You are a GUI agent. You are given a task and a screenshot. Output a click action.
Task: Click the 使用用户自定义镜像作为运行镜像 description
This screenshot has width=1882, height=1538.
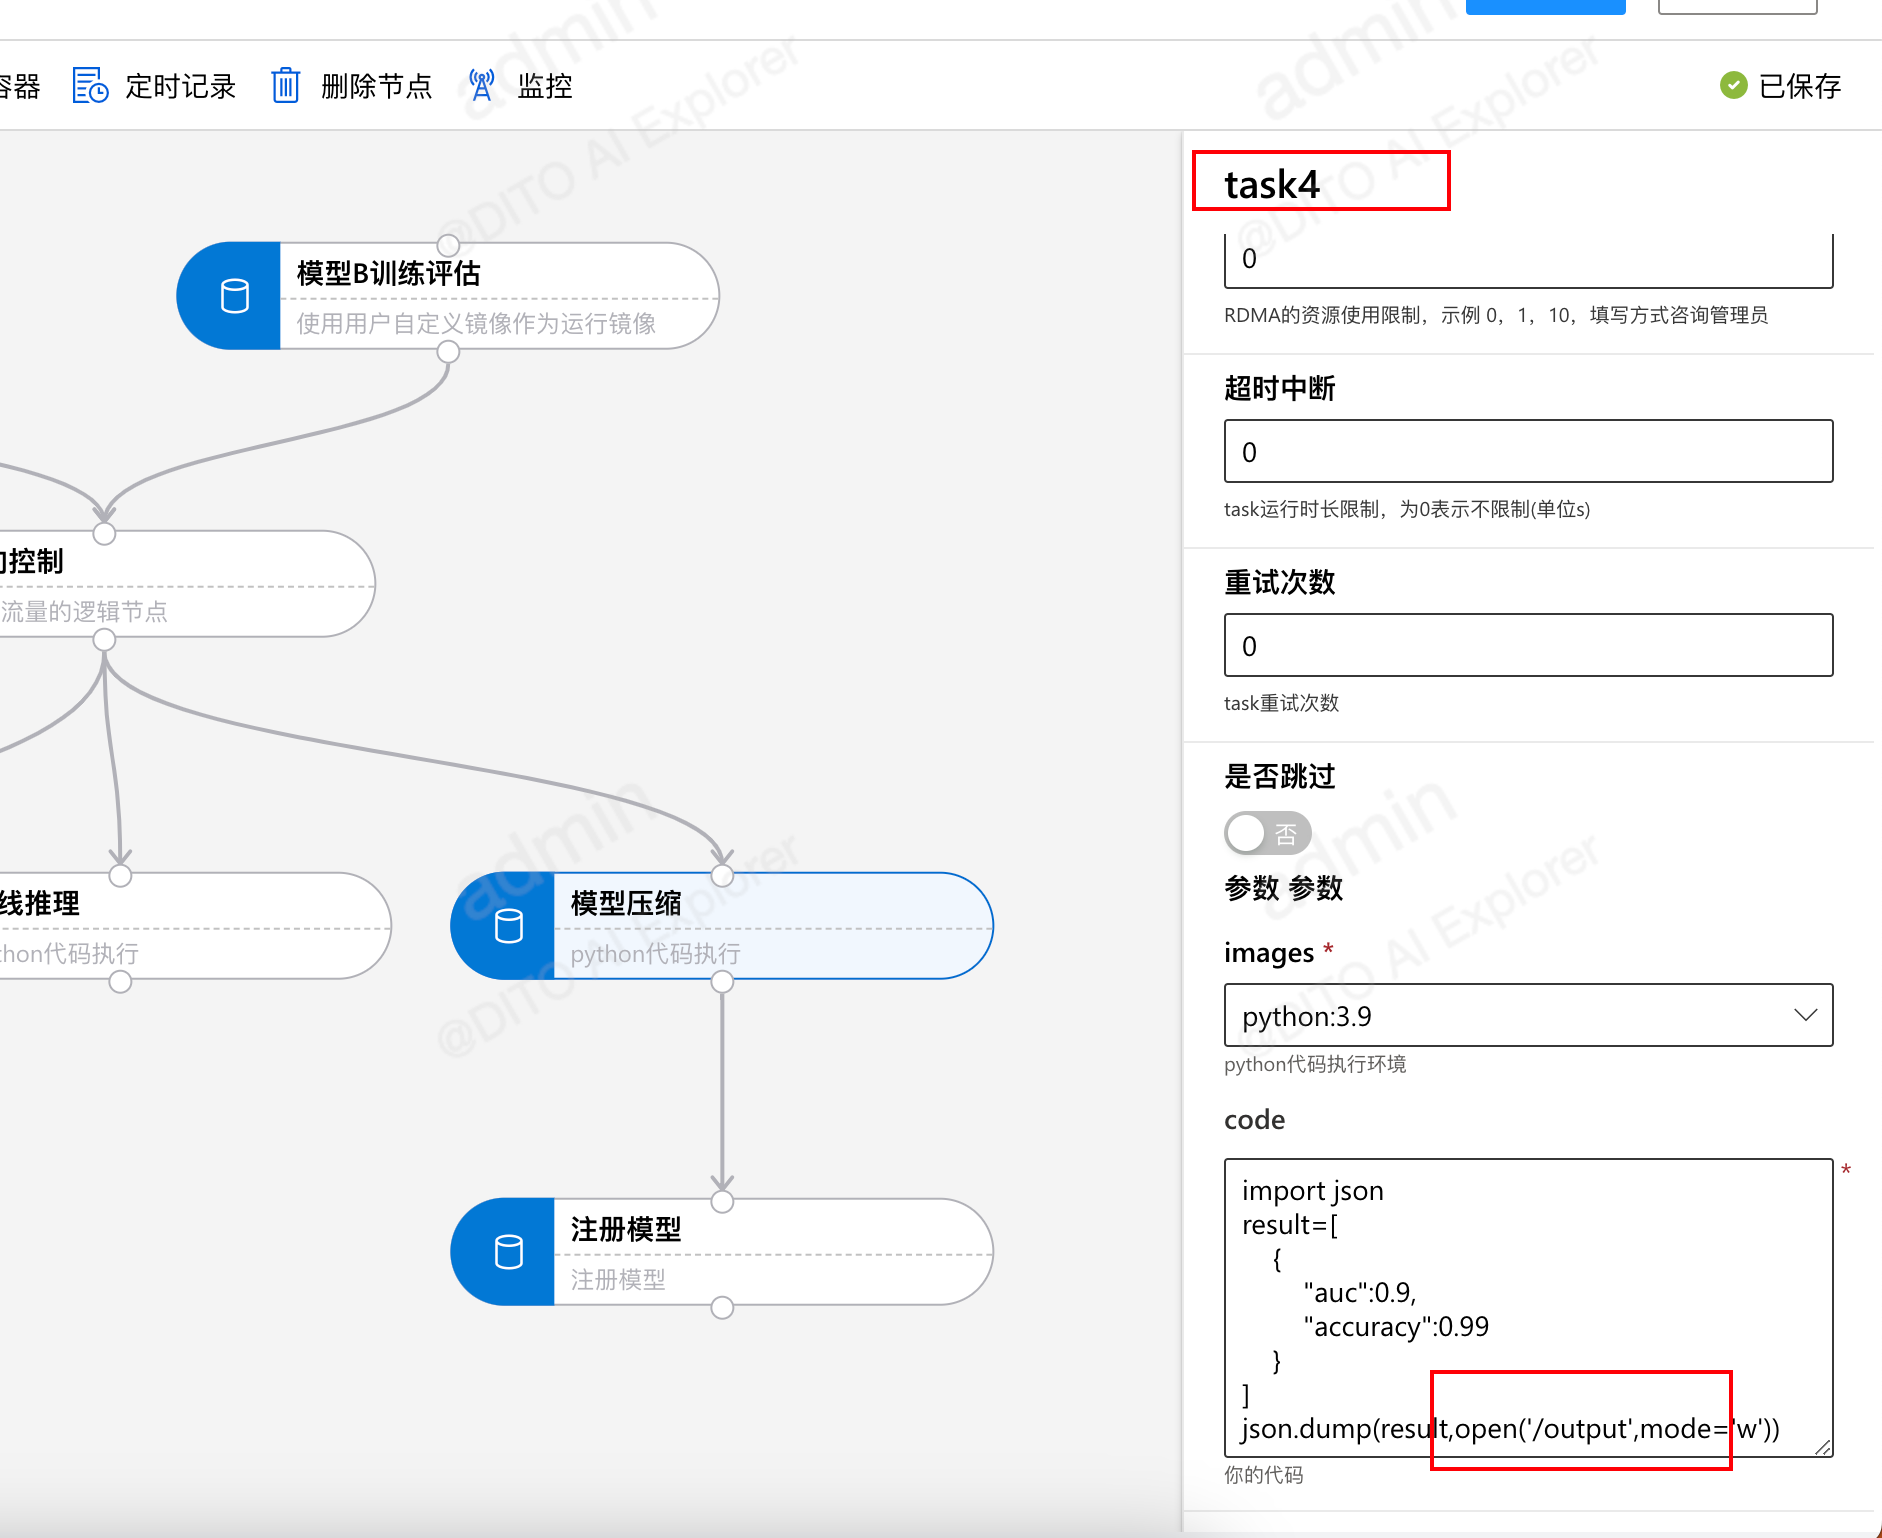coord(476,323)
